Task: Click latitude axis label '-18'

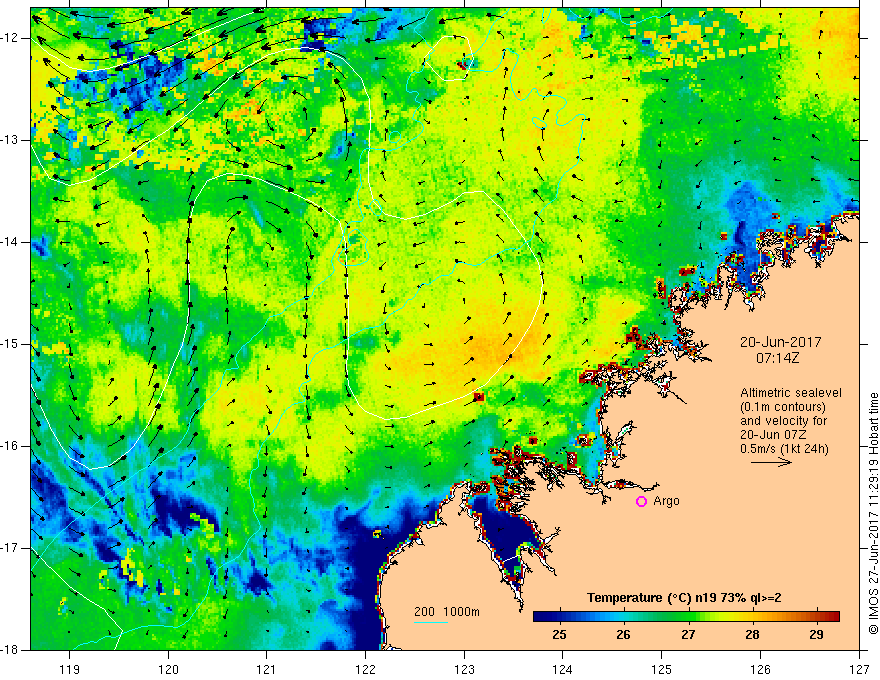Action: (x=11, y=650)
